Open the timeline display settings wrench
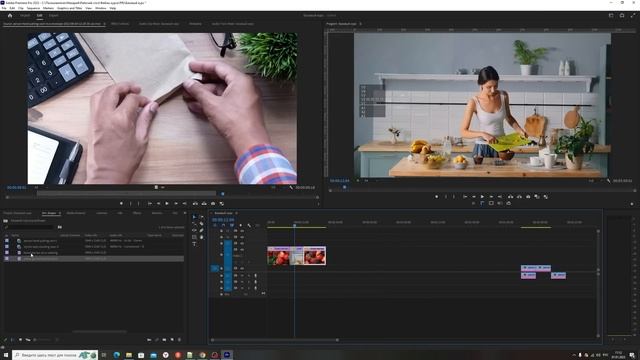 [x=249, y=225]
